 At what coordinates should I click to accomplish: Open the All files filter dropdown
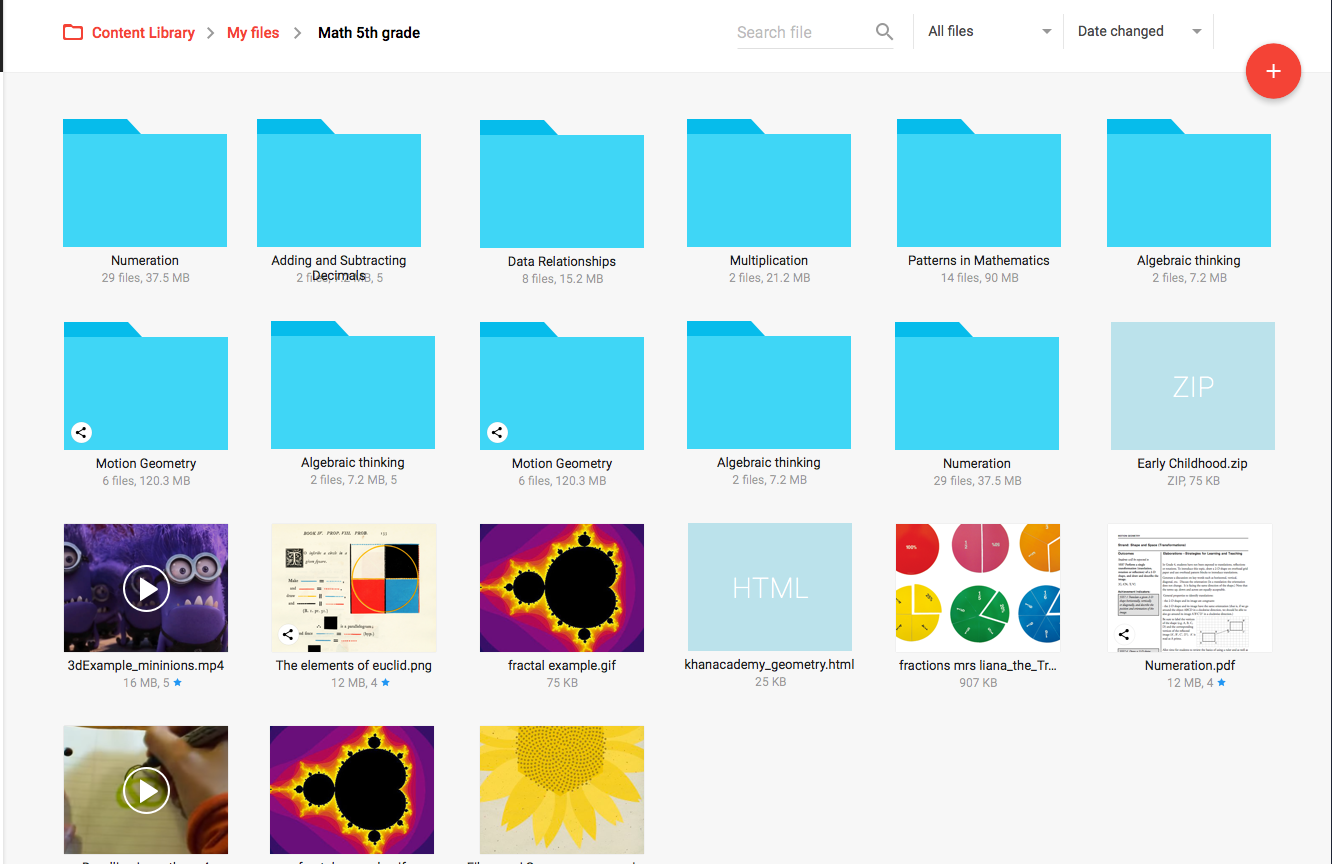(989, 31)
